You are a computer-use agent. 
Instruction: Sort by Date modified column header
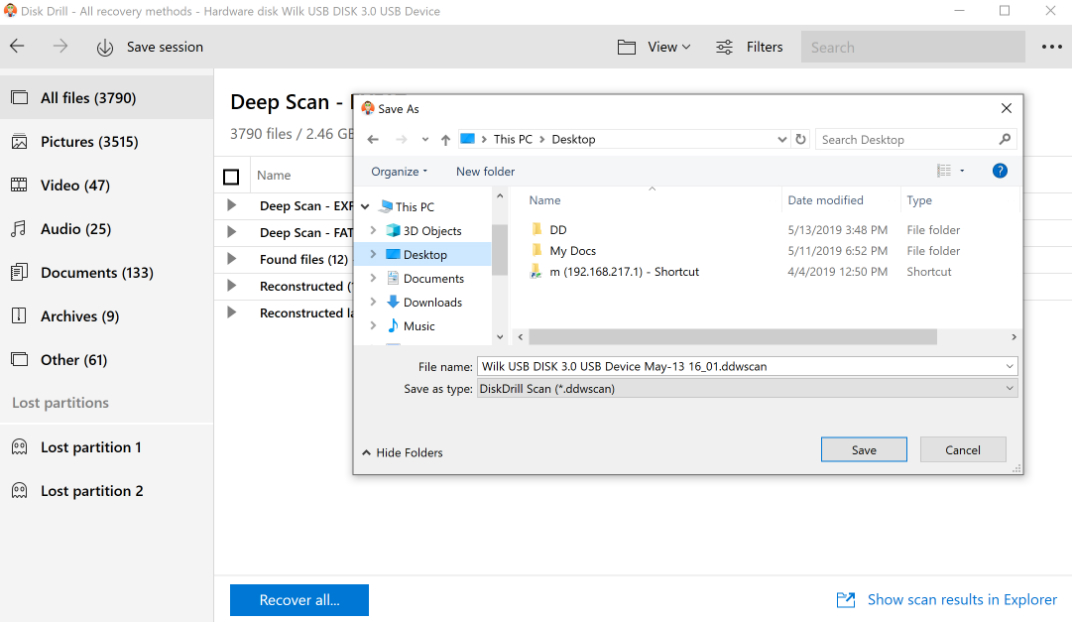(825, 200)
